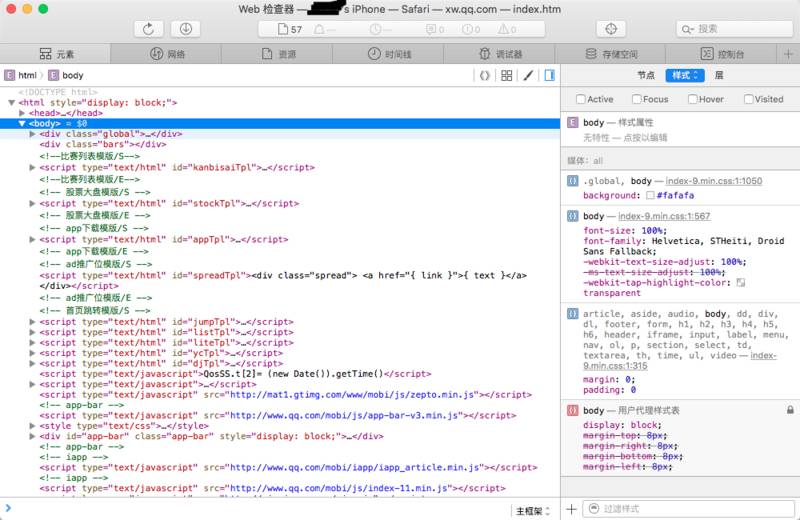Click the add new style rule plus icon

pyautogui.click(x=571, y=509)
